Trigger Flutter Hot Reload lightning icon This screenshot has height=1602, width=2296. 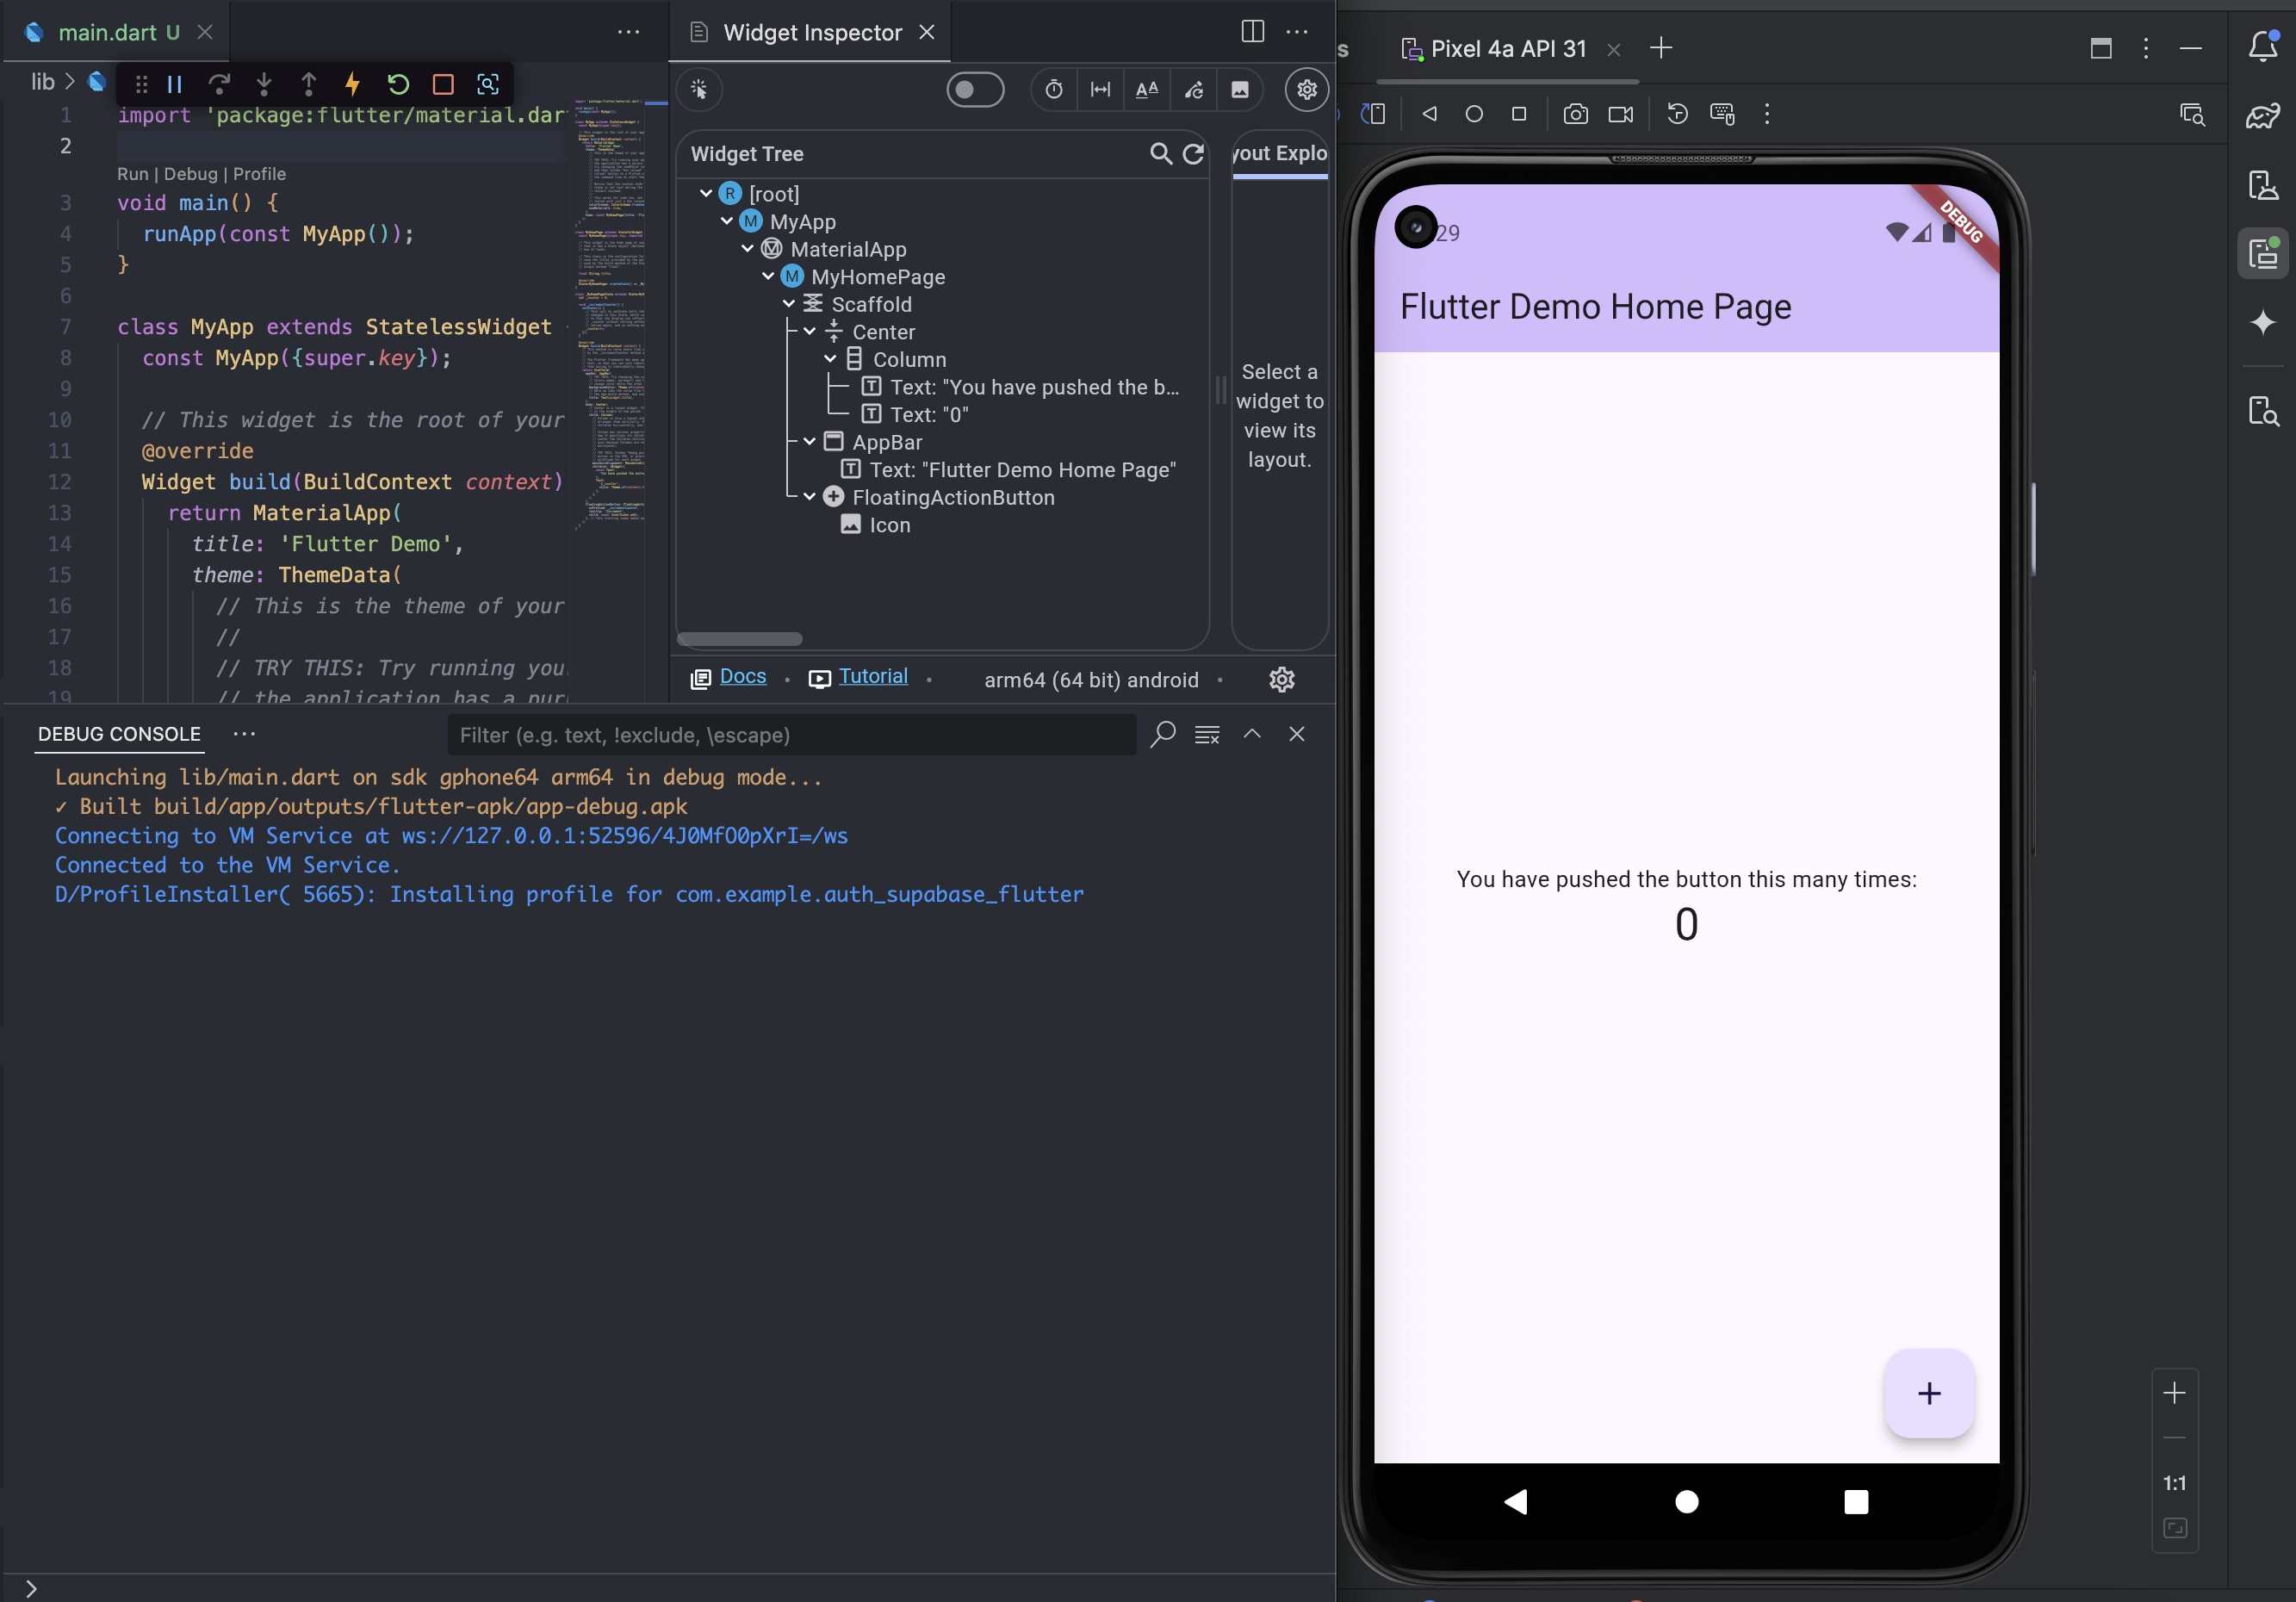coord(353,85)
